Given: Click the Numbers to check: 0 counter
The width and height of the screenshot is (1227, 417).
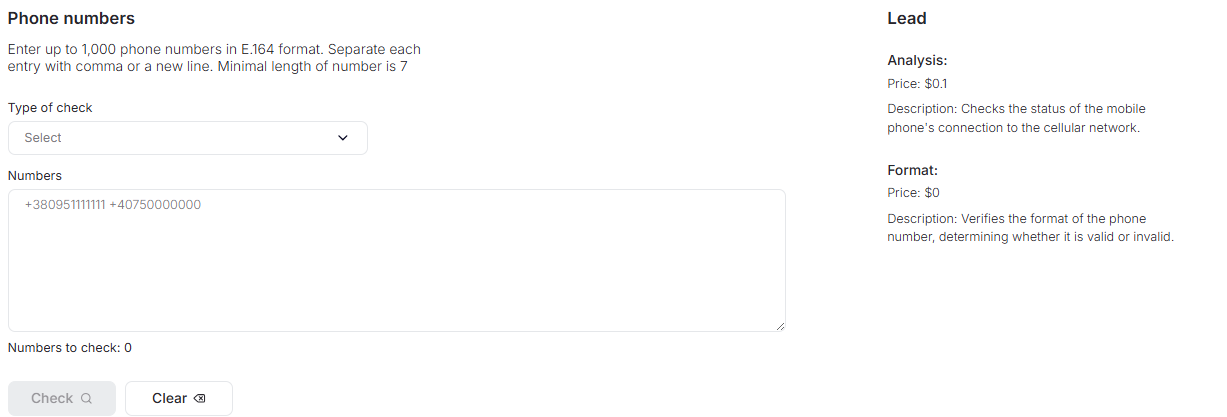Looking at the screenshot, I should [x=70, y=348].
